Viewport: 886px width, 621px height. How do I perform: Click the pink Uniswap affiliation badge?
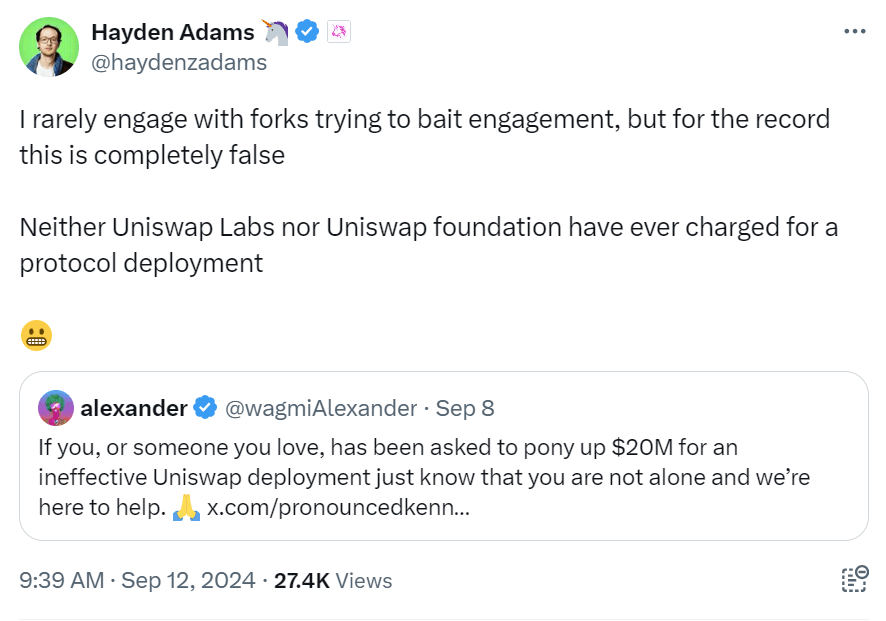pyautogui.click(x=339, y=32)
